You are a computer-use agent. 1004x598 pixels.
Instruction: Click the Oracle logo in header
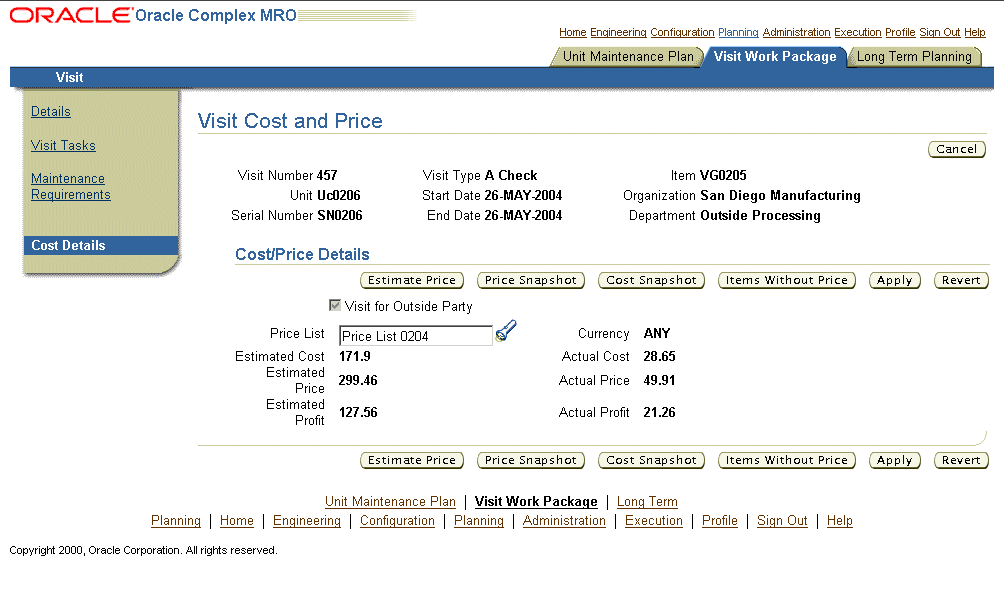point(70,15)
